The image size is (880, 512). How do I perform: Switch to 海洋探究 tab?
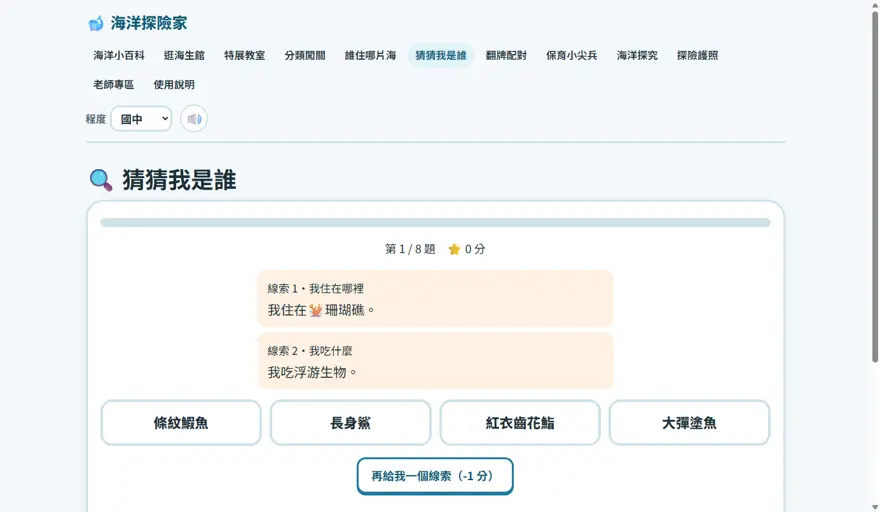pos(637,55)
